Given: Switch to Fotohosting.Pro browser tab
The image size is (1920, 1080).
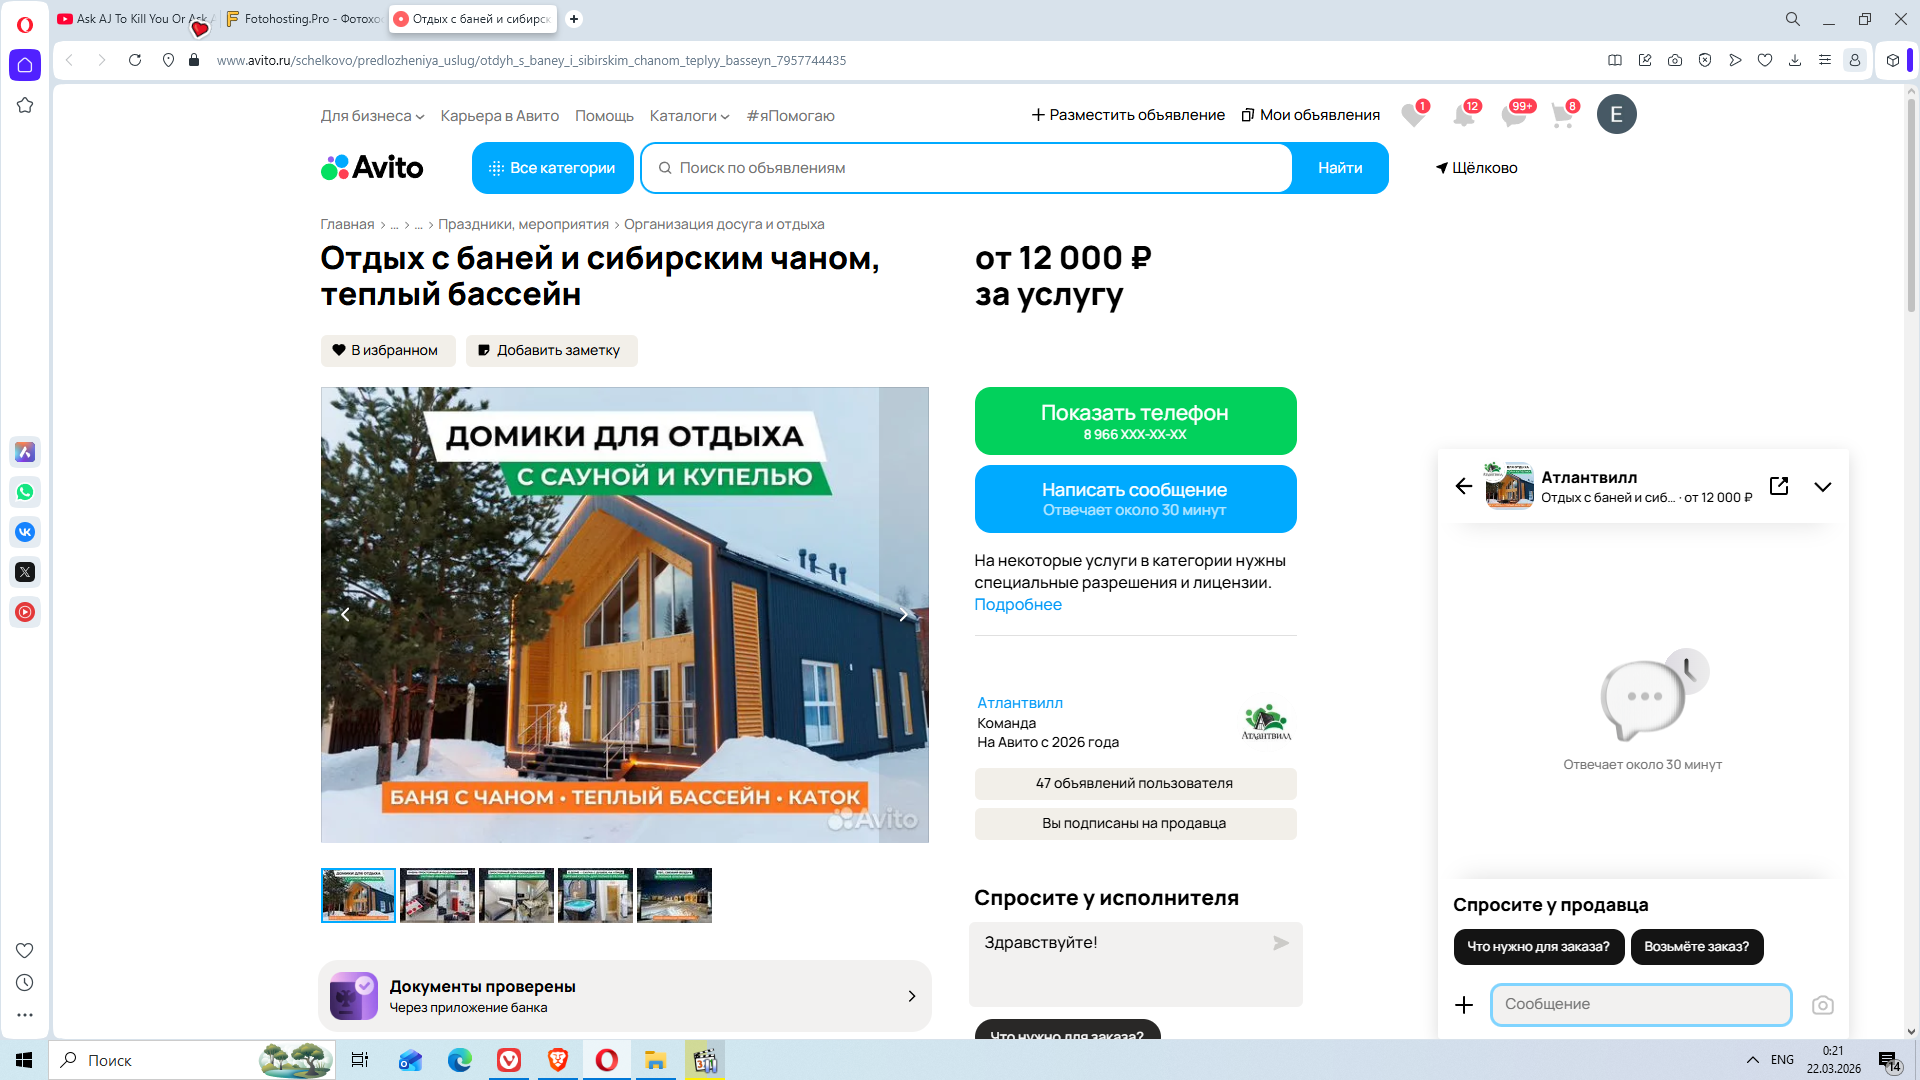Looking at the screenshot, I should 304,19.
